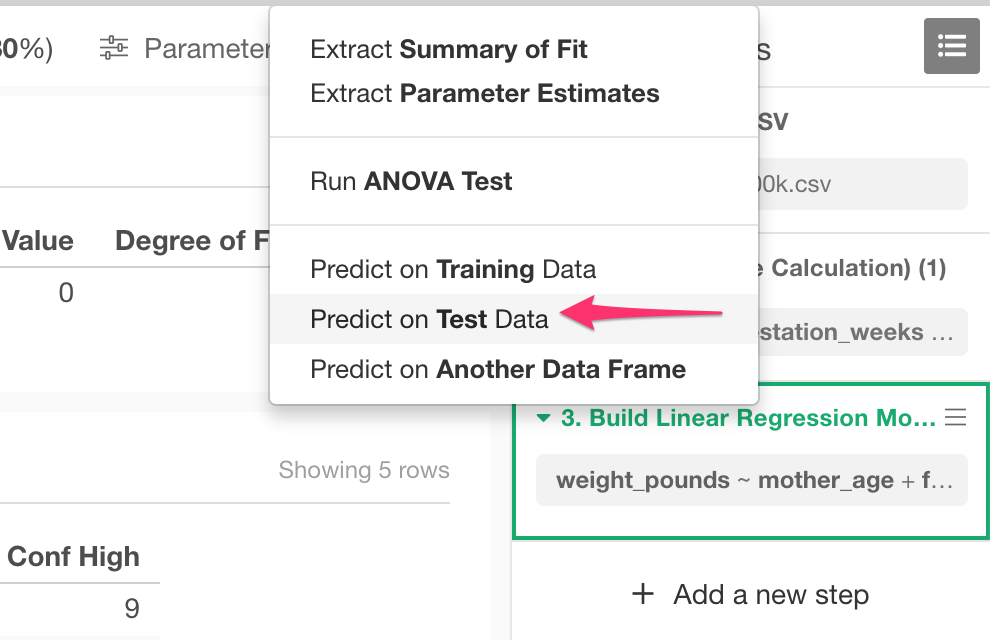
Task: Select the Calculation (1) step title
Action: [852, 268]
